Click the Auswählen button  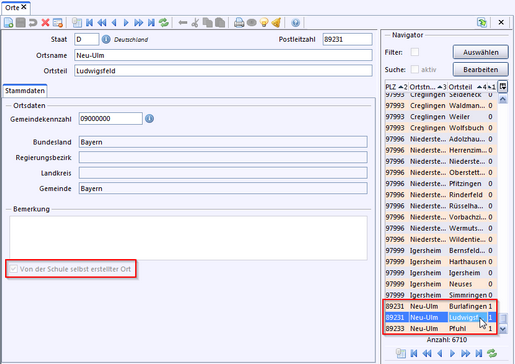point(481,52)
